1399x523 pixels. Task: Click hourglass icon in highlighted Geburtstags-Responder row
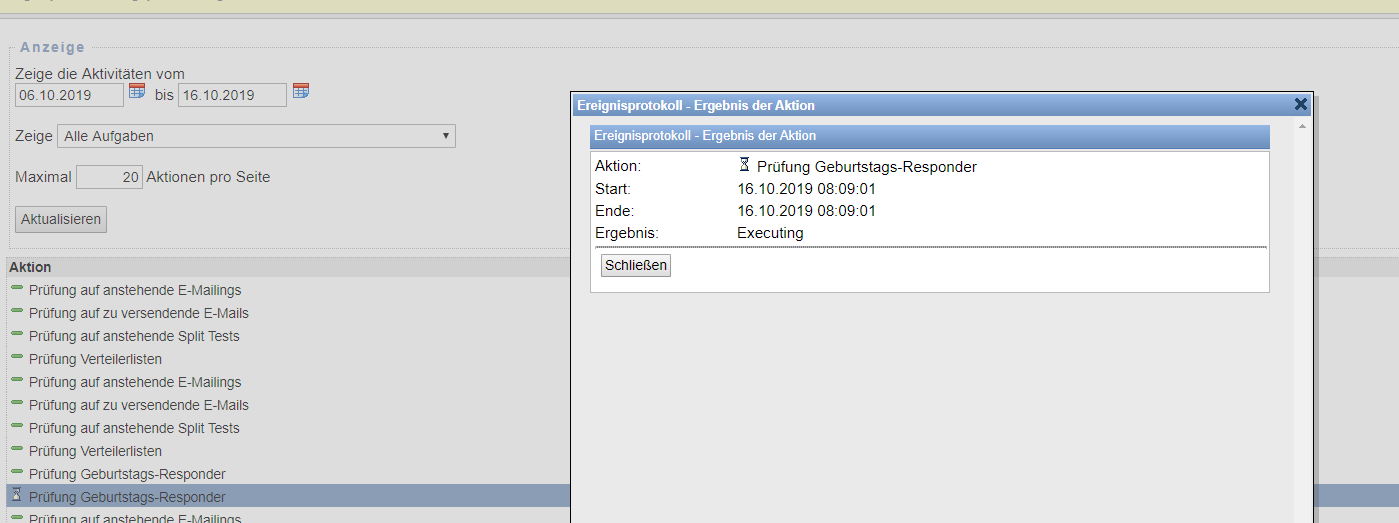pos(16,496)
